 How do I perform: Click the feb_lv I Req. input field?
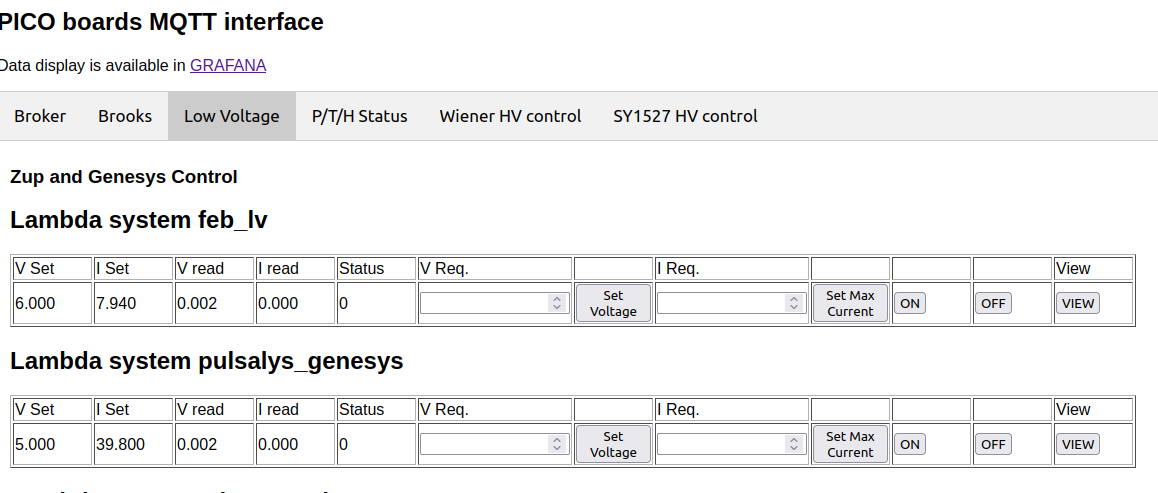(721, 303)
